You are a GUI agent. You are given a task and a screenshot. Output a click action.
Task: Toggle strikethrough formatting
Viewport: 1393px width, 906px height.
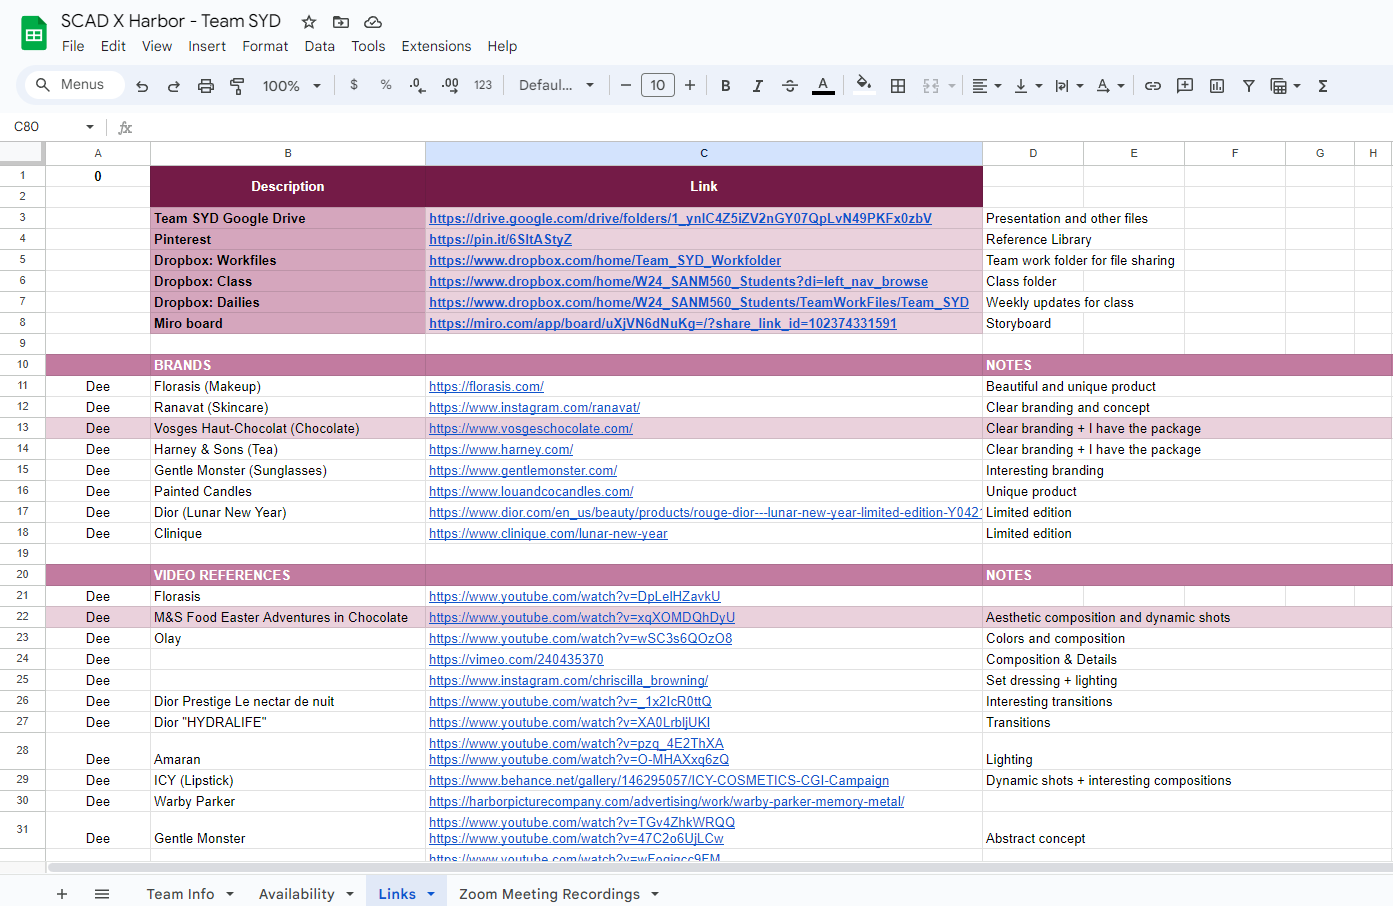click(790, 86)
